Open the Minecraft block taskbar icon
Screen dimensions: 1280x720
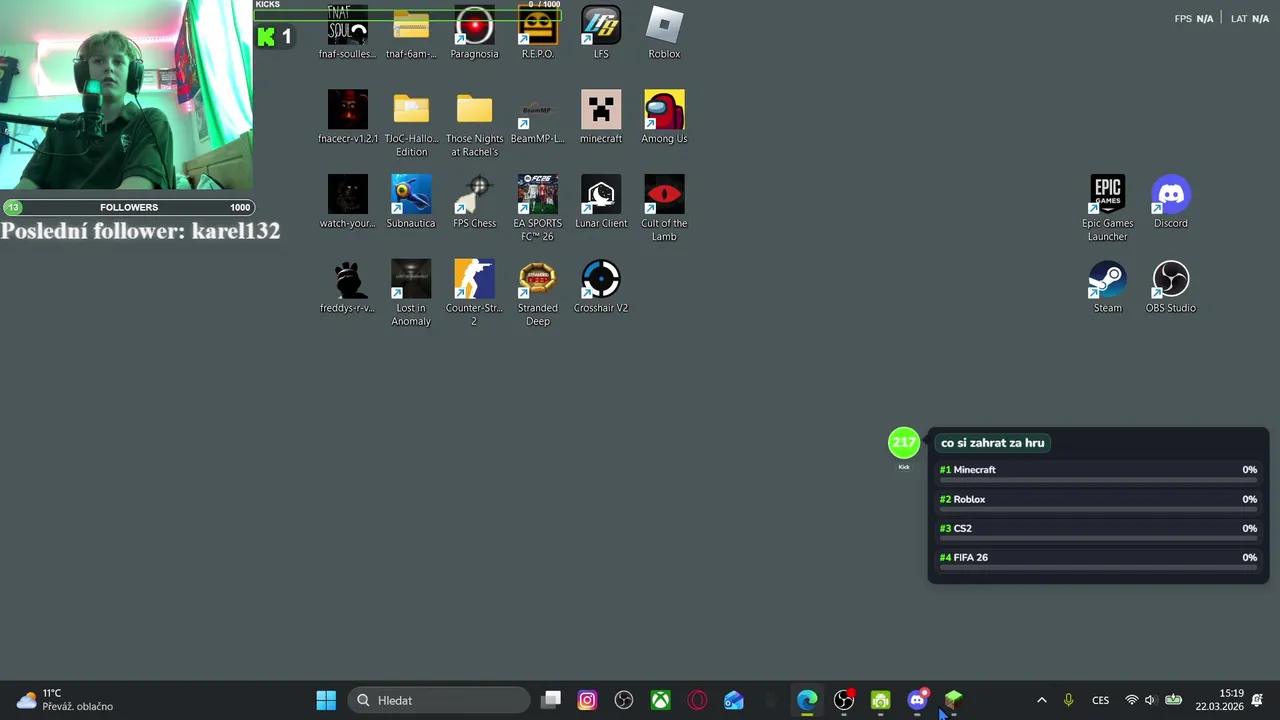(954, 700)
